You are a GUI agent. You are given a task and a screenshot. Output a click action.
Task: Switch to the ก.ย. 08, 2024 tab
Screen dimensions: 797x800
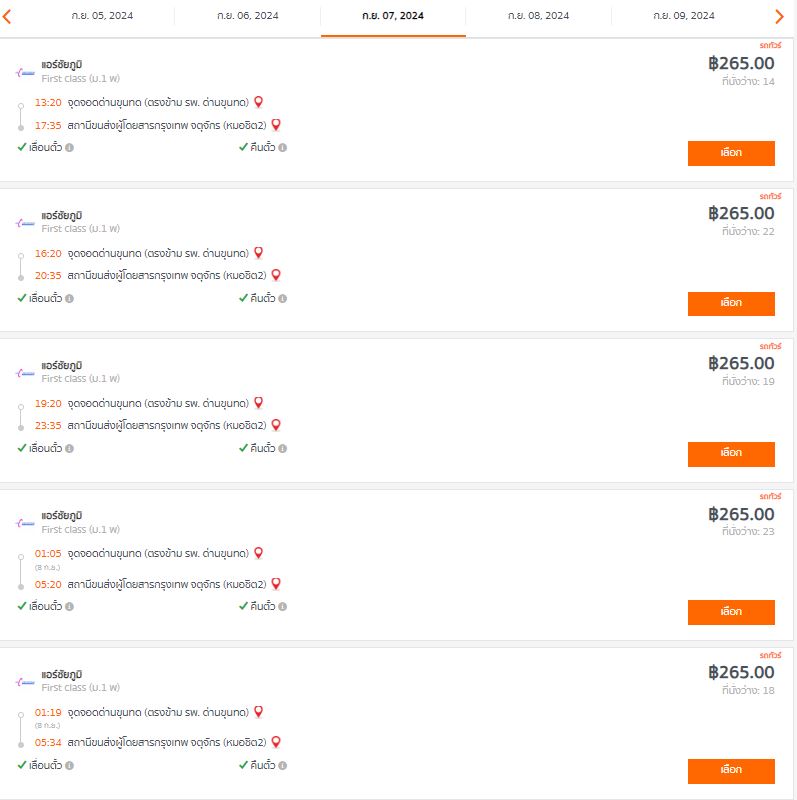tap(538, 16)
